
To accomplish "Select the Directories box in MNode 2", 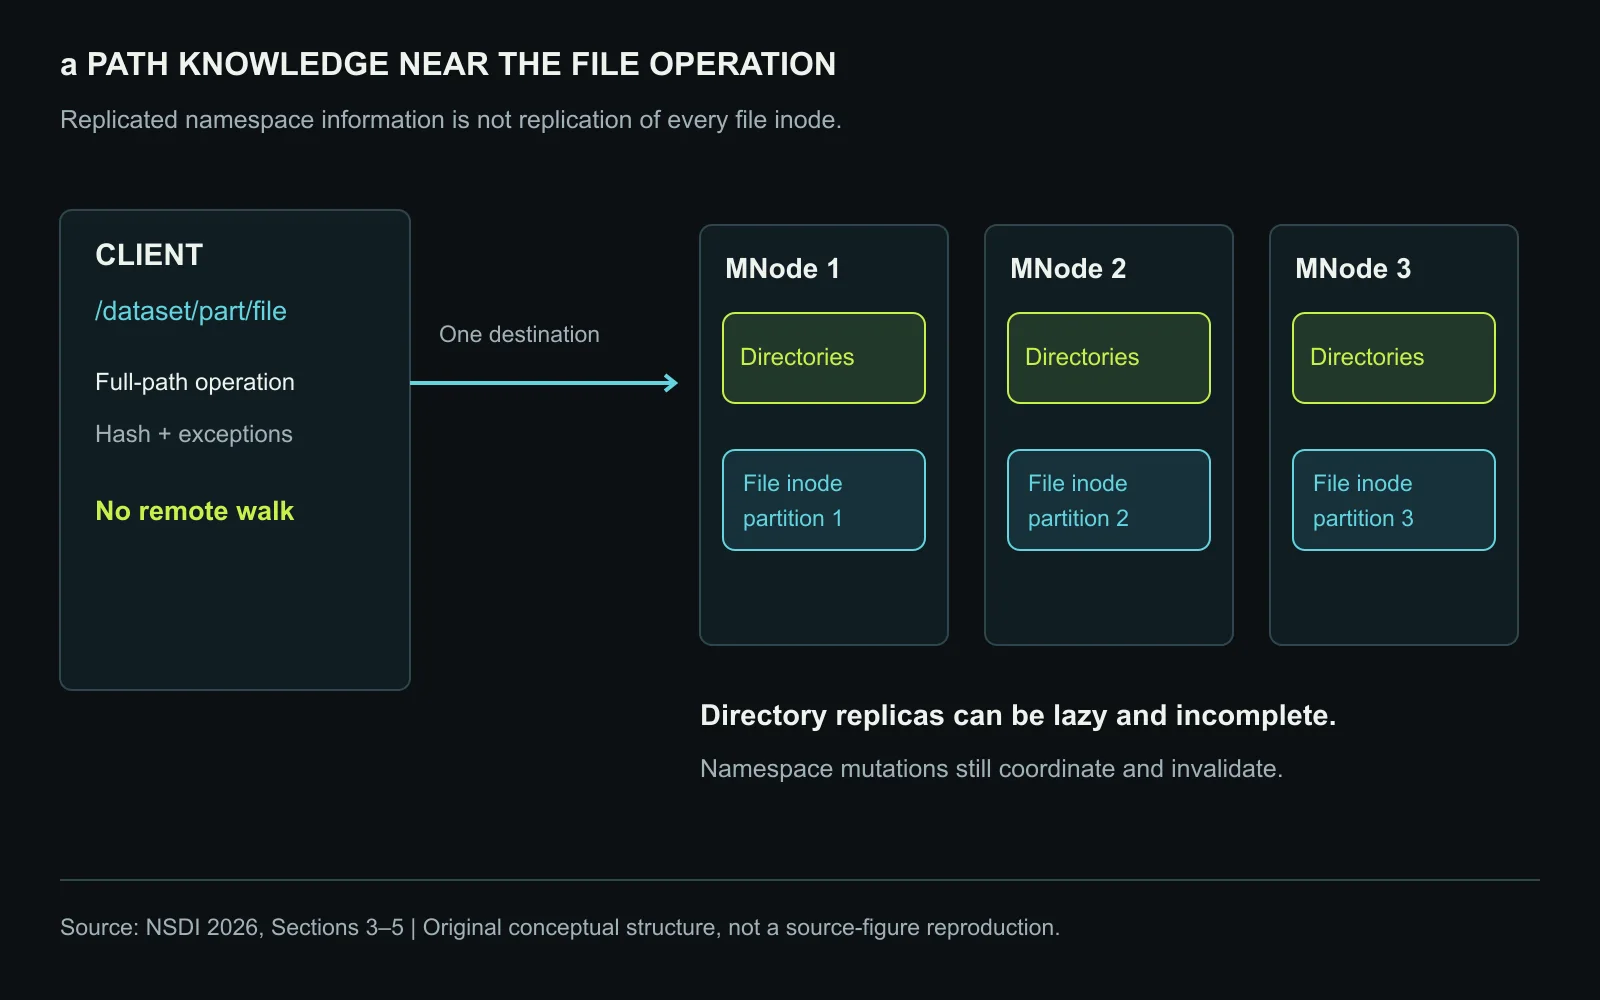I will 1109,358.
